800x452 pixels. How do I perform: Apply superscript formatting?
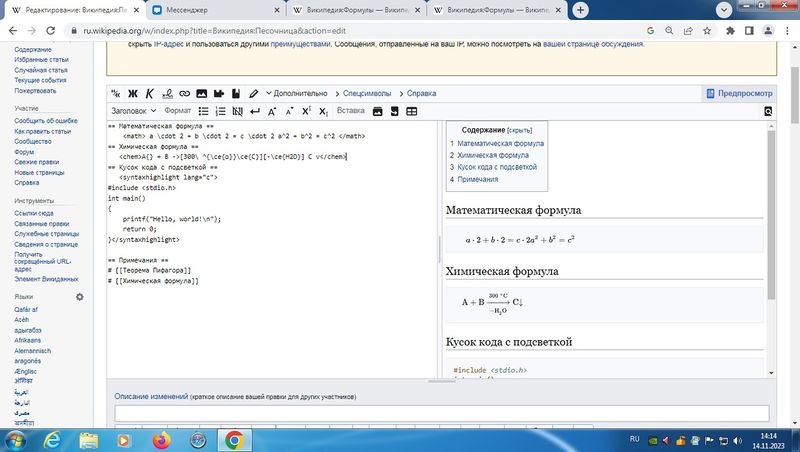(307, 111)
